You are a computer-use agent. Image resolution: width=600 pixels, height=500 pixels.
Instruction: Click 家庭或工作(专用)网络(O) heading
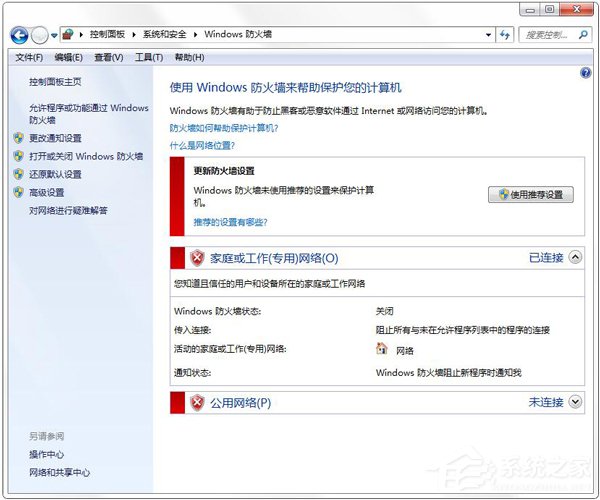274,258
